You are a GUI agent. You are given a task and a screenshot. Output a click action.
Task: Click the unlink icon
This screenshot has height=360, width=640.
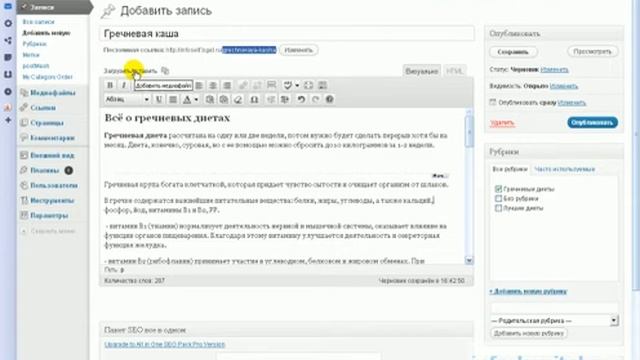(x=257, y=85)
